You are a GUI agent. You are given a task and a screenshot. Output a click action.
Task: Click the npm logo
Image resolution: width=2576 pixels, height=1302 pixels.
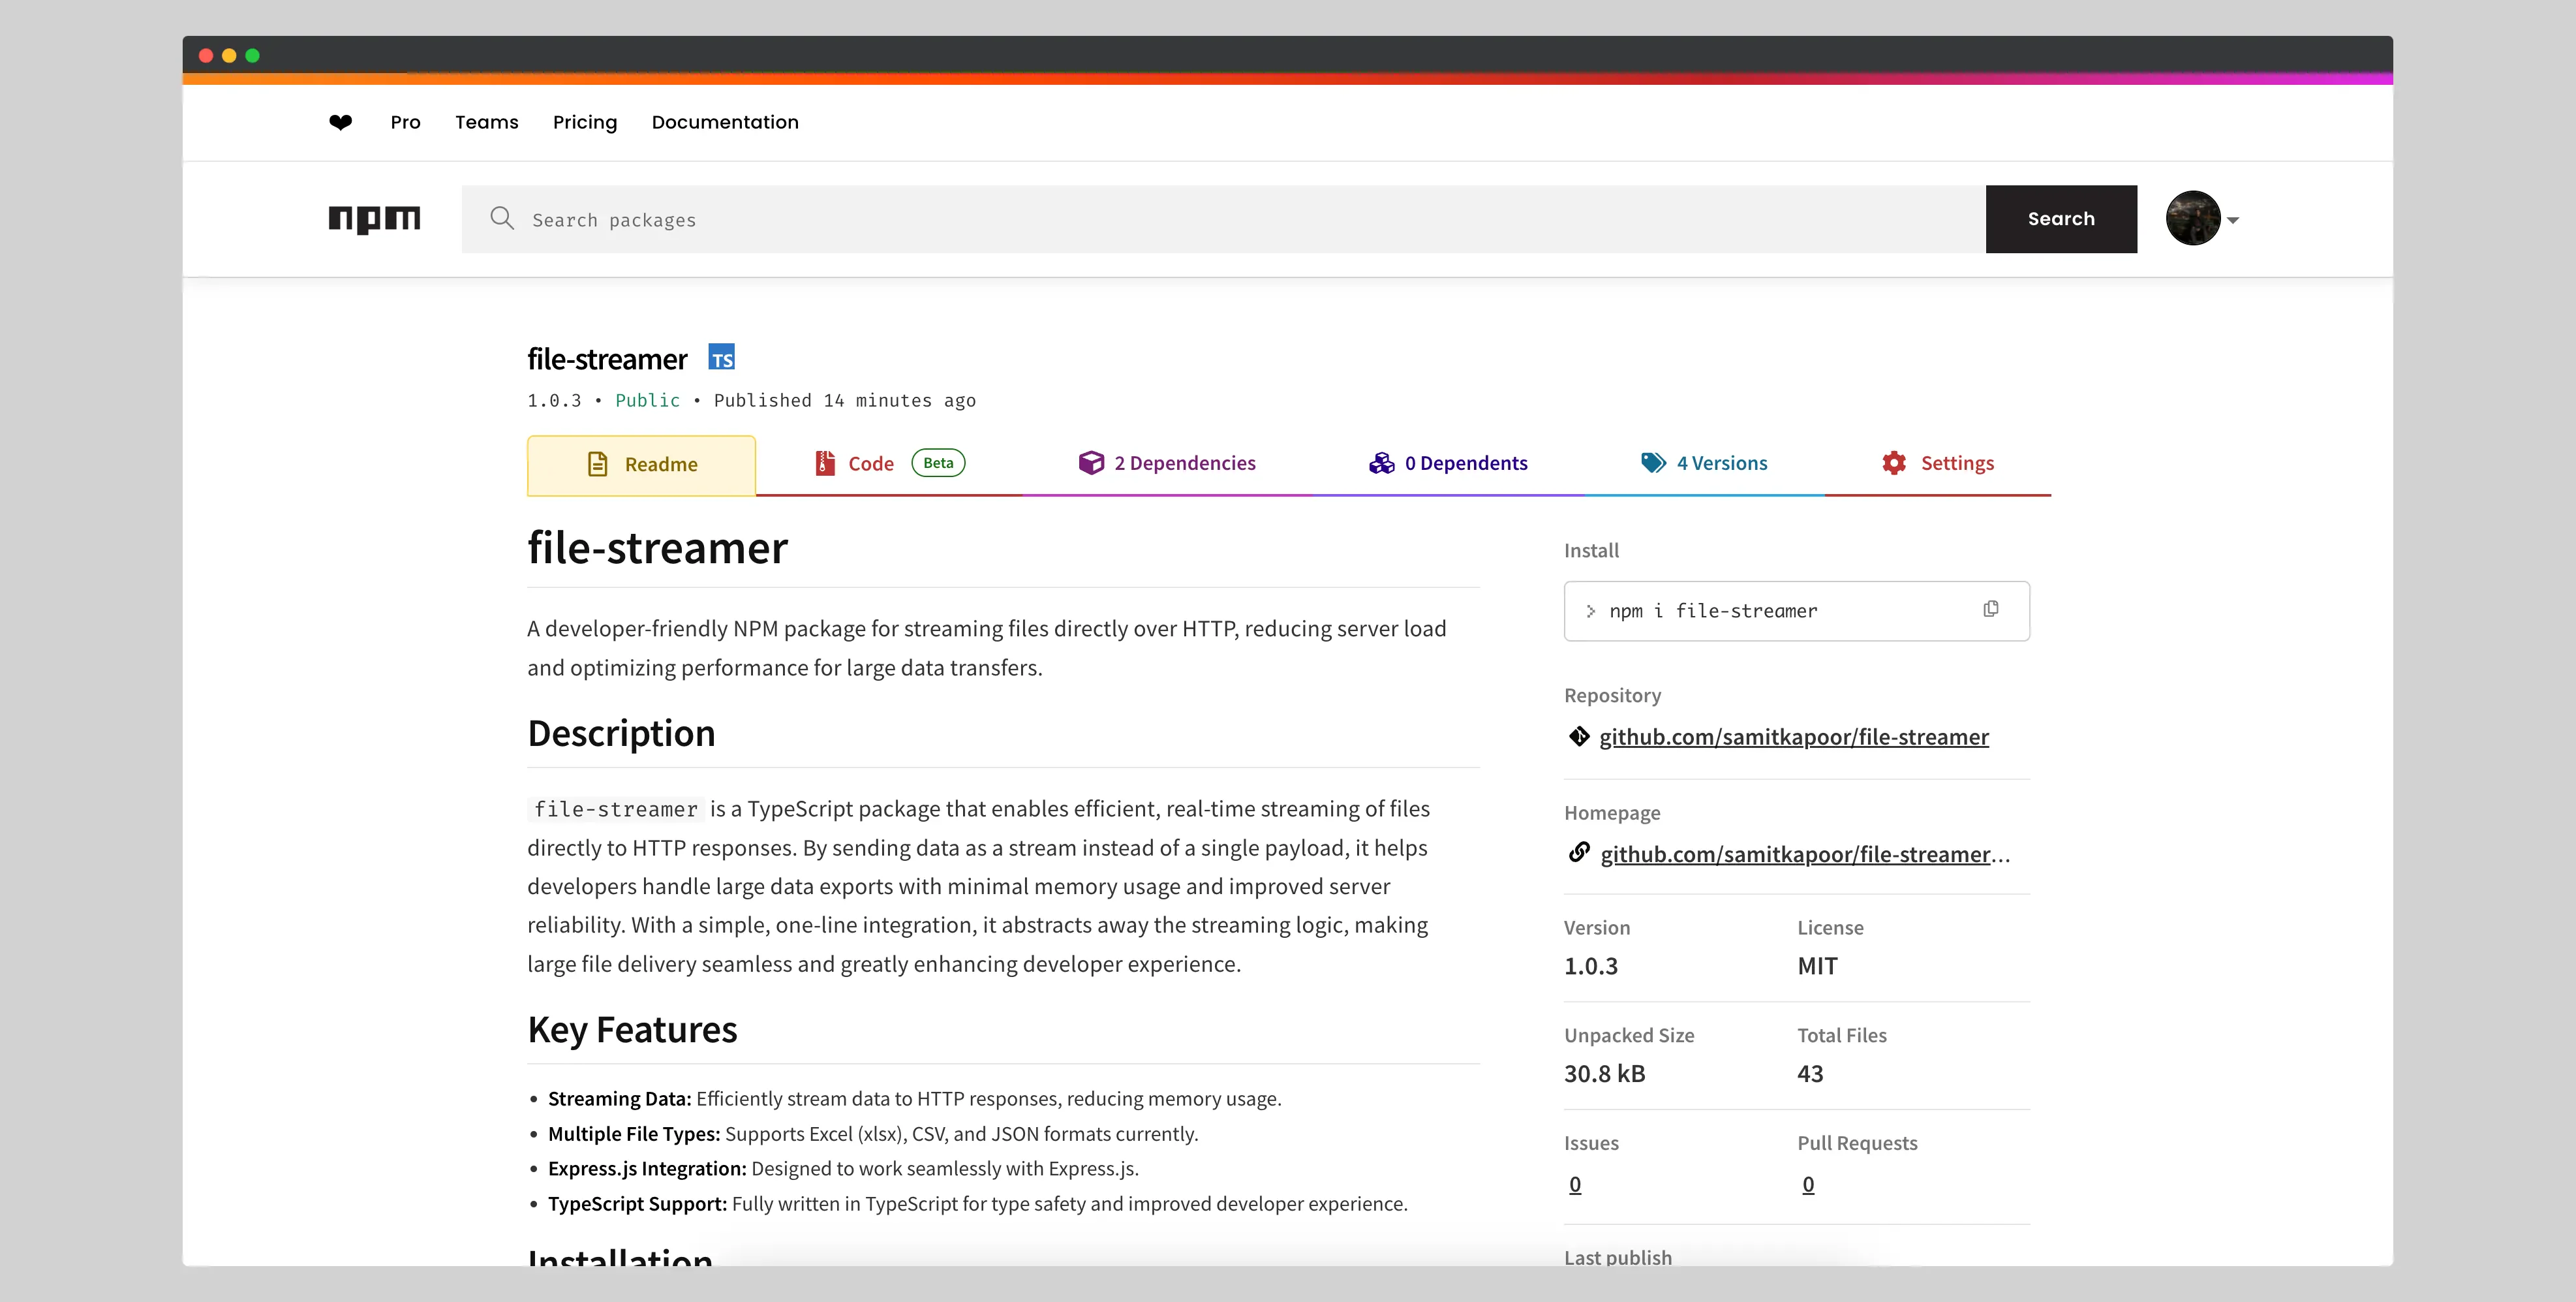pos(374,218)
